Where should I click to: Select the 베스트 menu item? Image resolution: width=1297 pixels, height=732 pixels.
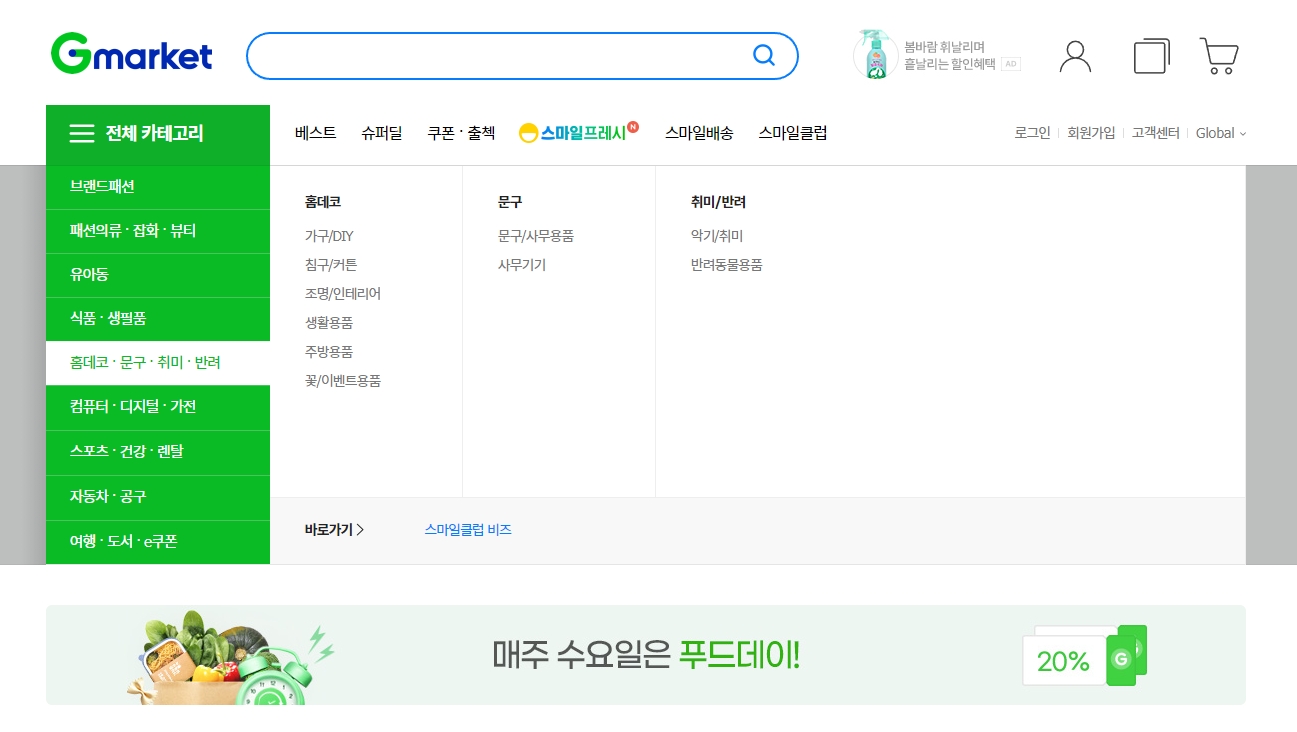coord(315,131)
